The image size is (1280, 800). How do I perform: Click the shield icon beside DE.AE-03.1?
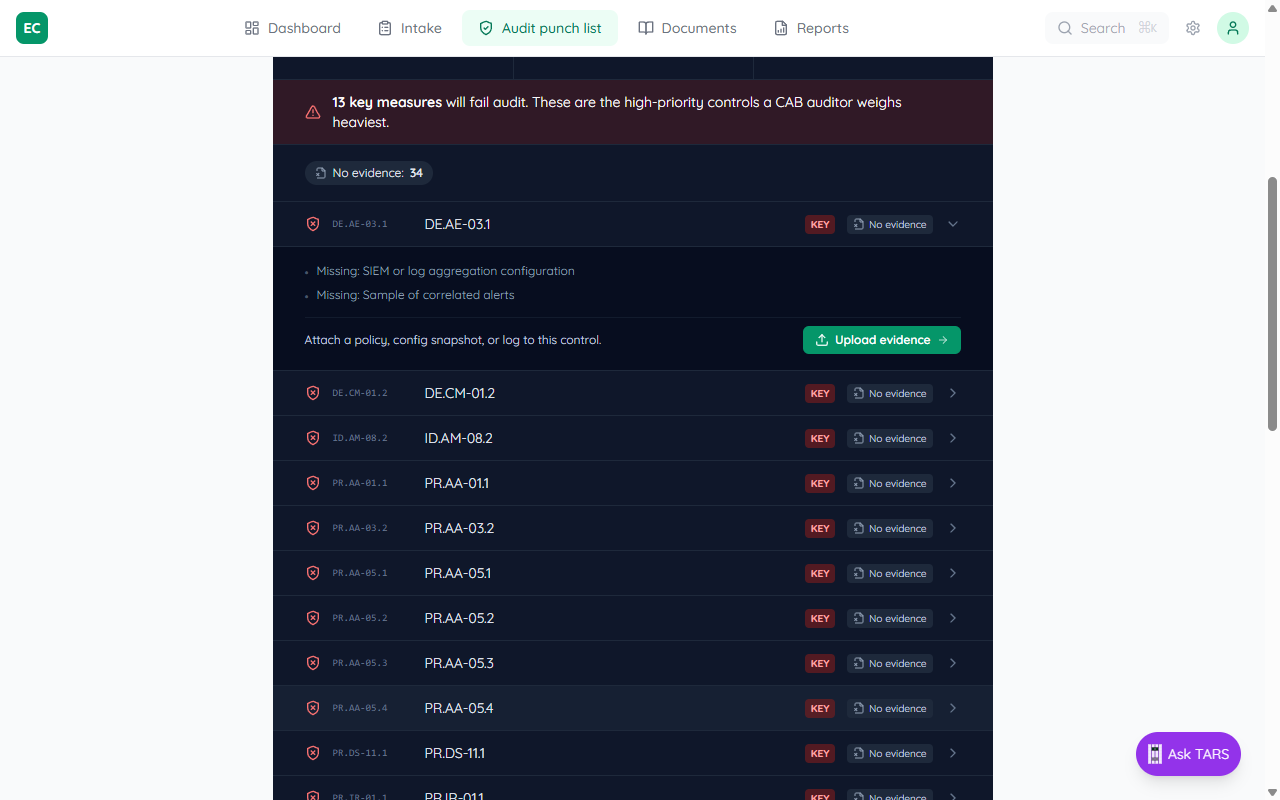tap(313, 224)
